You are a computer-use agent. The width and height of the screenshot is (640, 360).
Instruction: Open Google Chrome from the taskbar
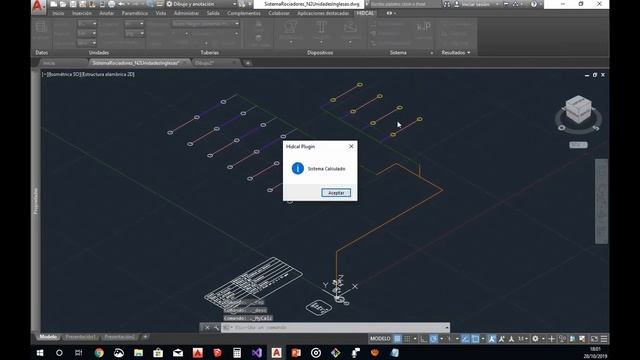point(99,353)
